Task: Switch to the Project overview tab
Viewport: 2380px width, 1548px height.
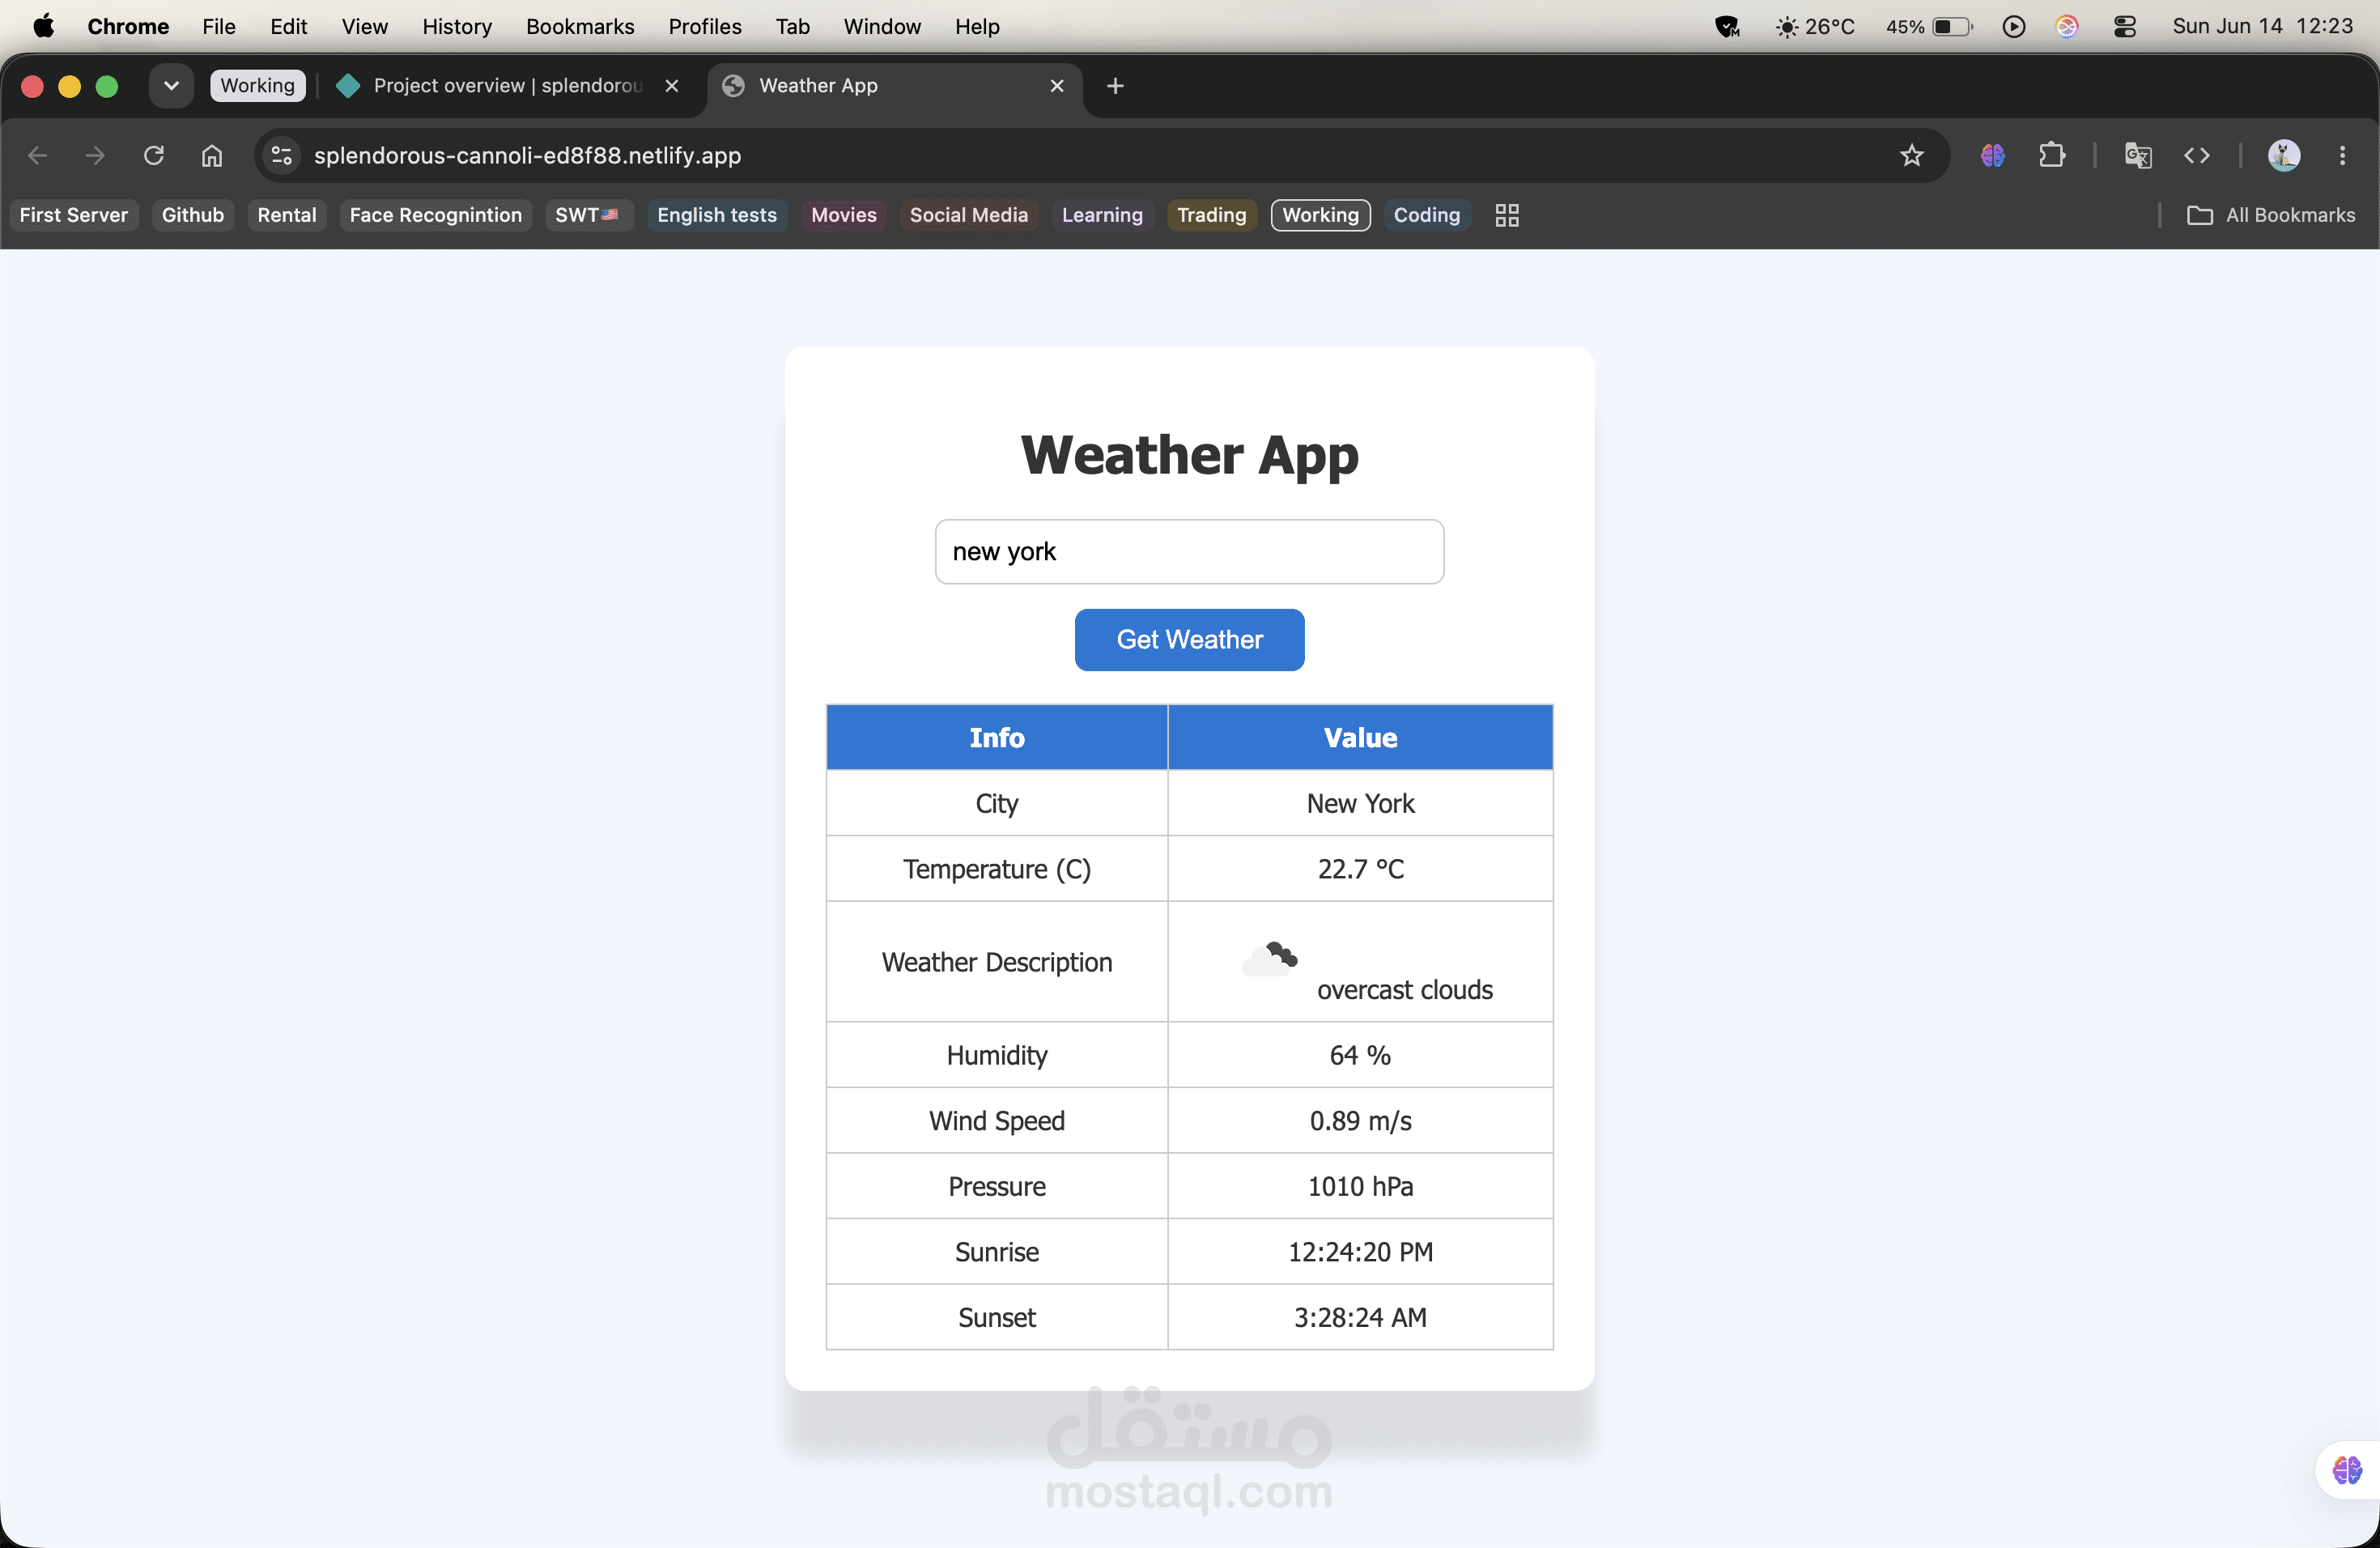Action: point(508,86)
